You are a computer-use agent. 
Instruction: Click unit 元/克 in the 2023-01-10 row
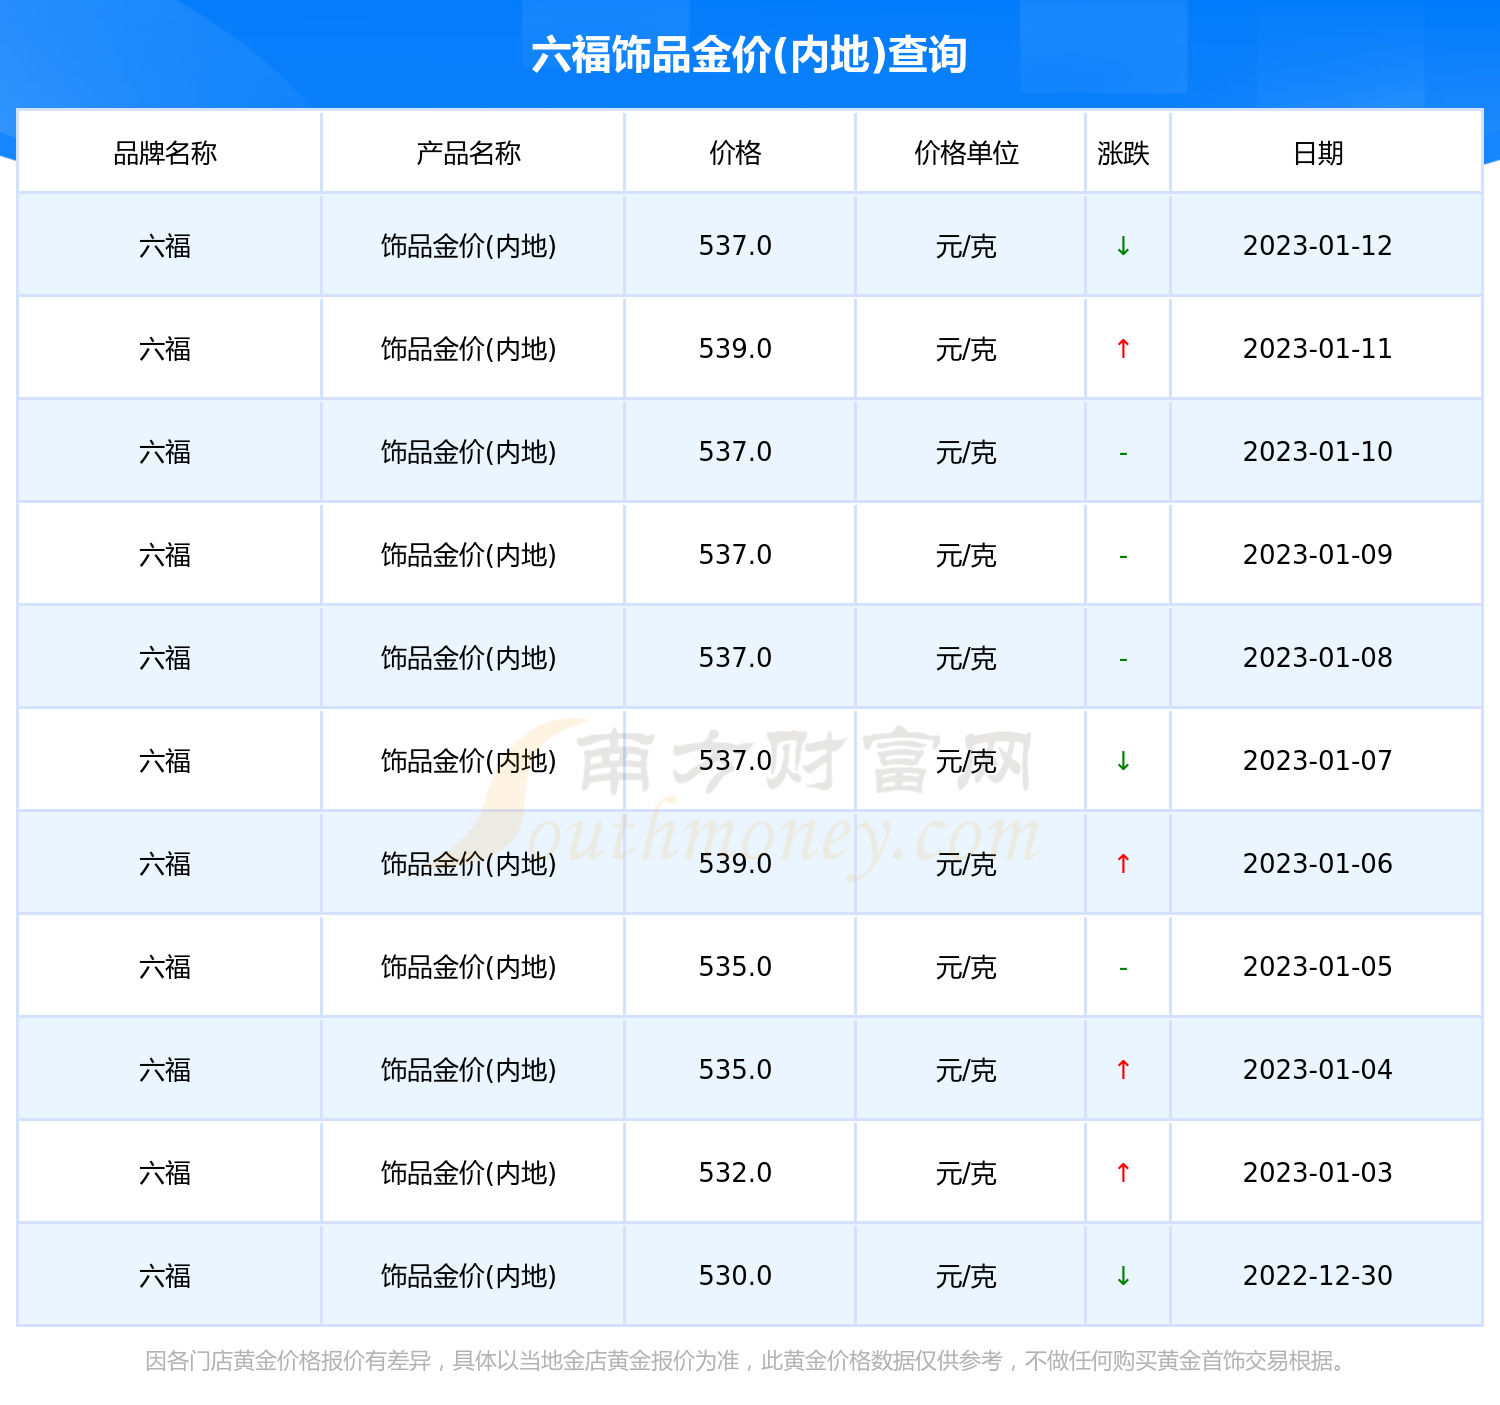click(x=966, y=452)
